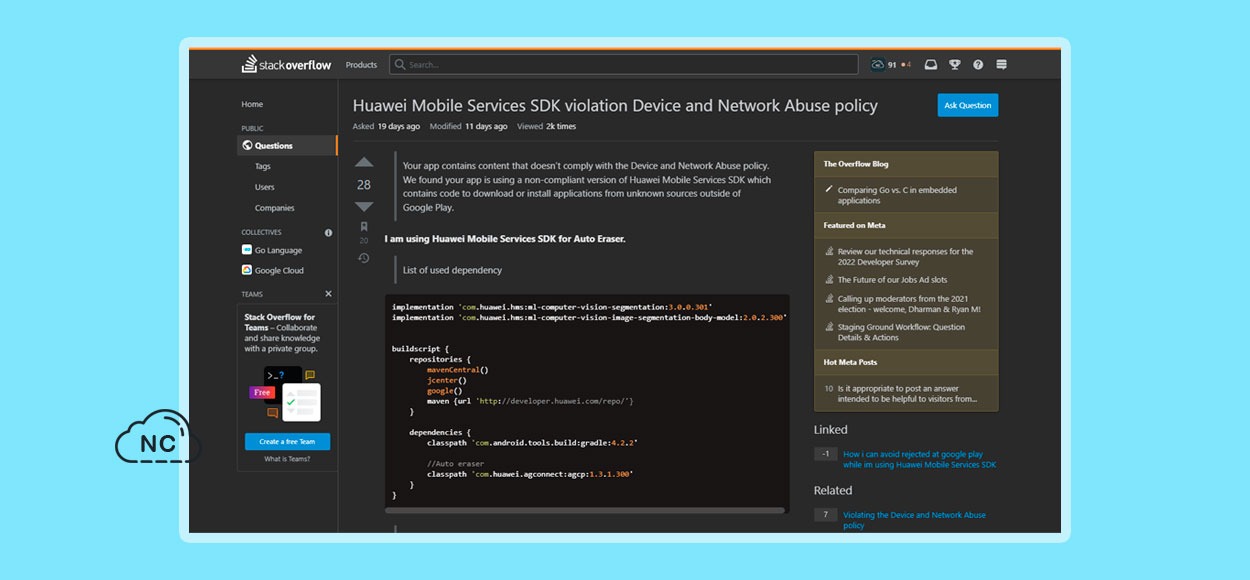Click the 'Asked 19 days ago' text
The image size is (1250, 580).
(386, 127)
